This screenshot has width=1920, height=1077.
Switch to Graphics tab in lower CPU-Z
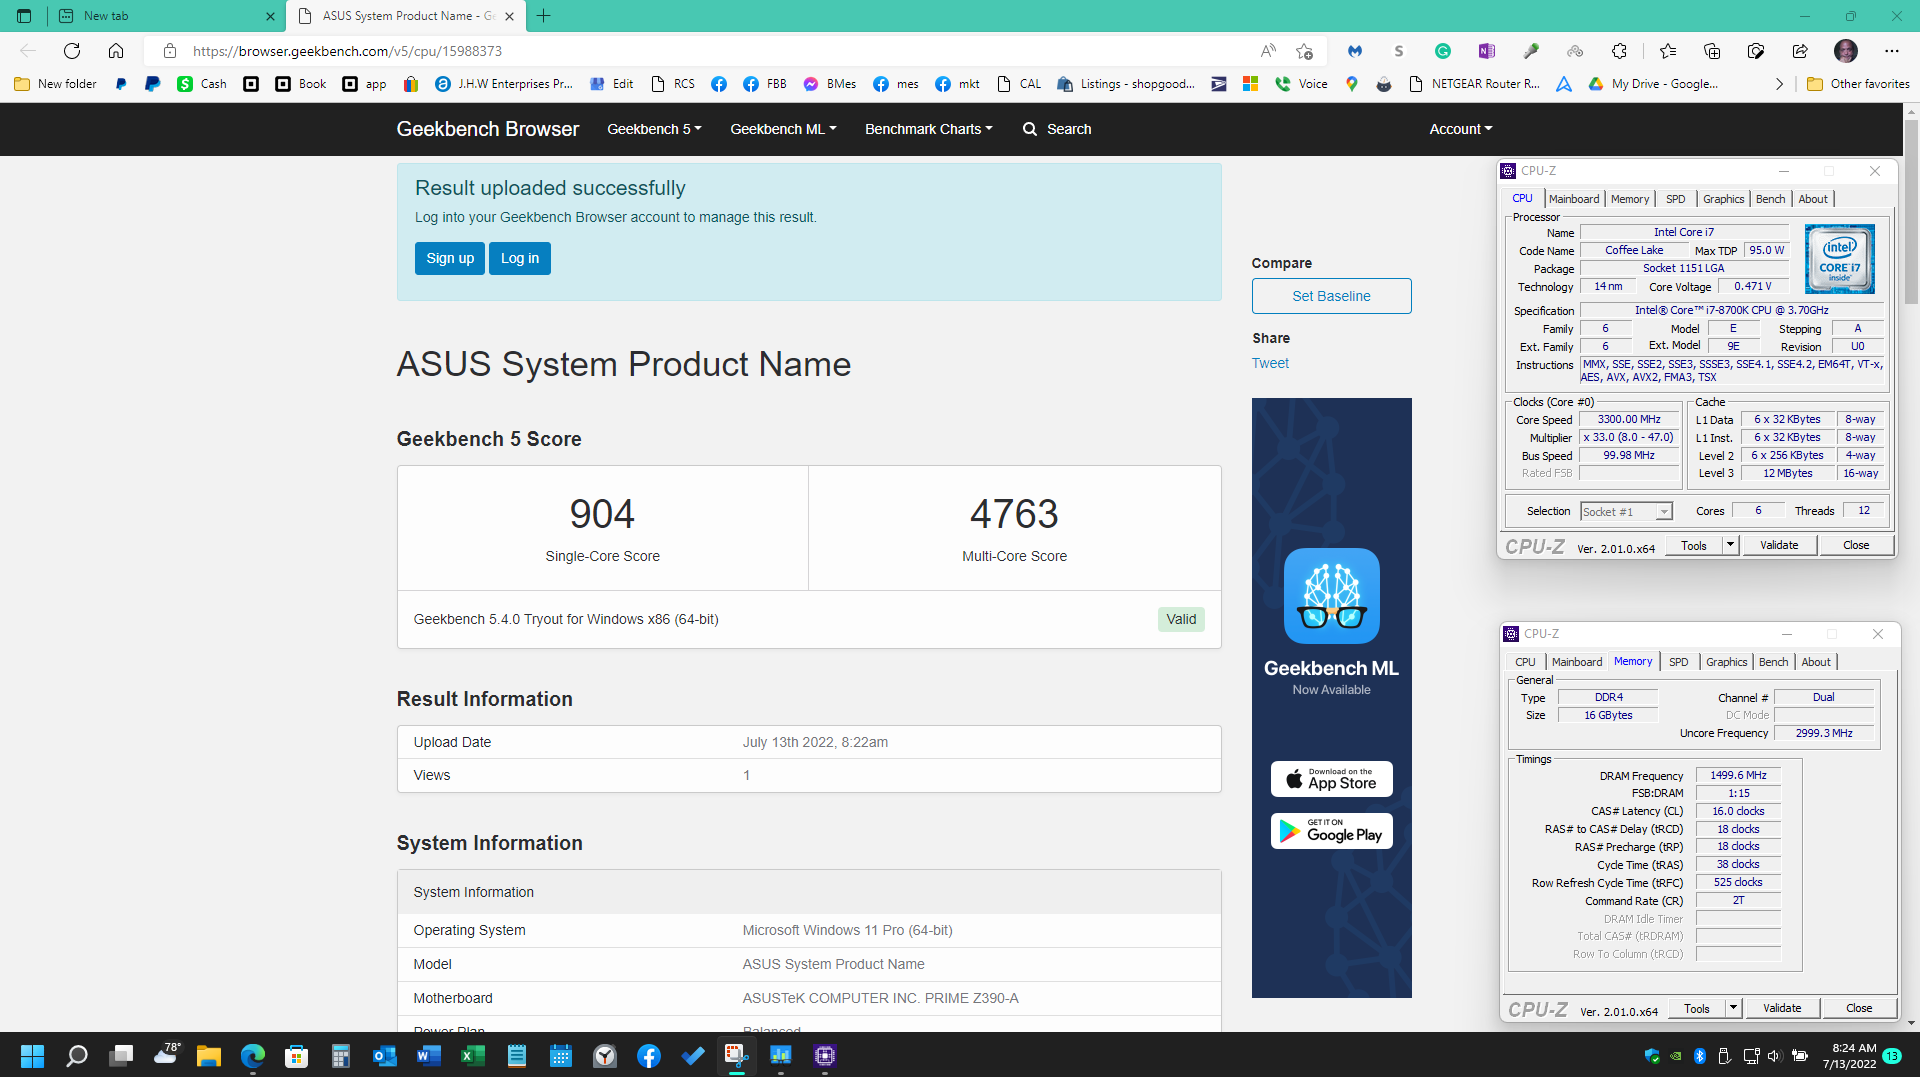click(1727, 662)
